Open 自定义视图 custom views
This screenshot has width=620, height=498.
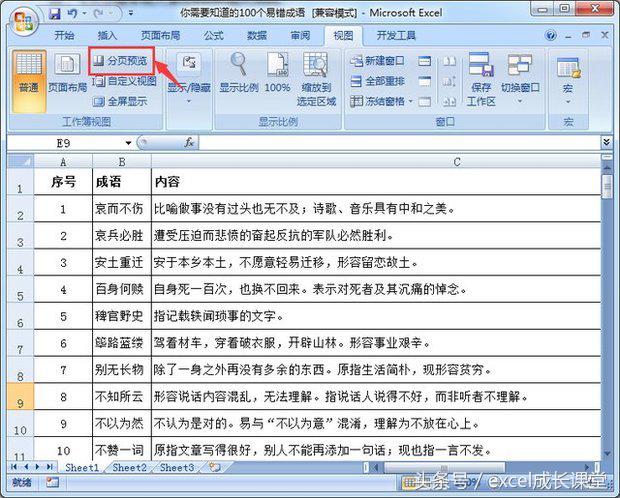click(125, 81)
